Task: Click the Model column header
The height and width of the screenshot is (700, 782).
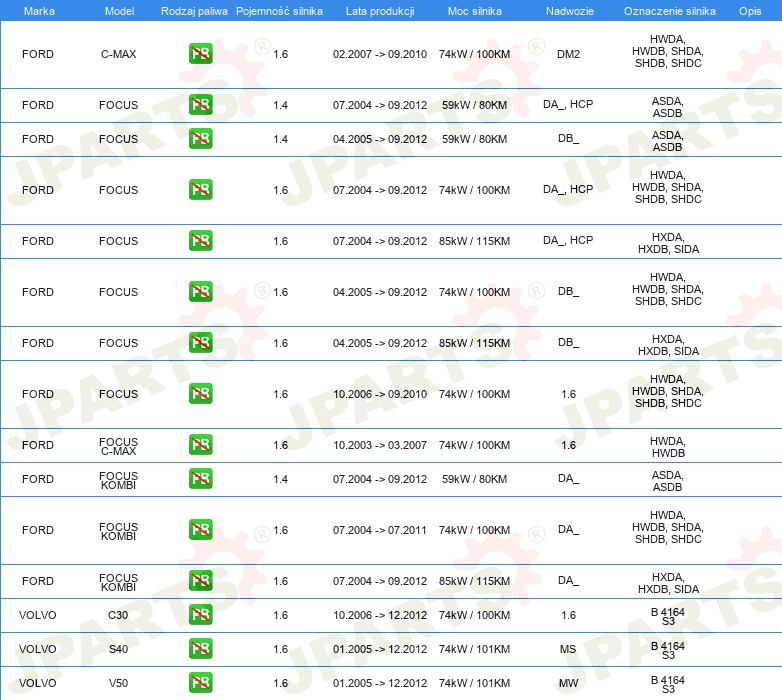Action: point(119,11)
